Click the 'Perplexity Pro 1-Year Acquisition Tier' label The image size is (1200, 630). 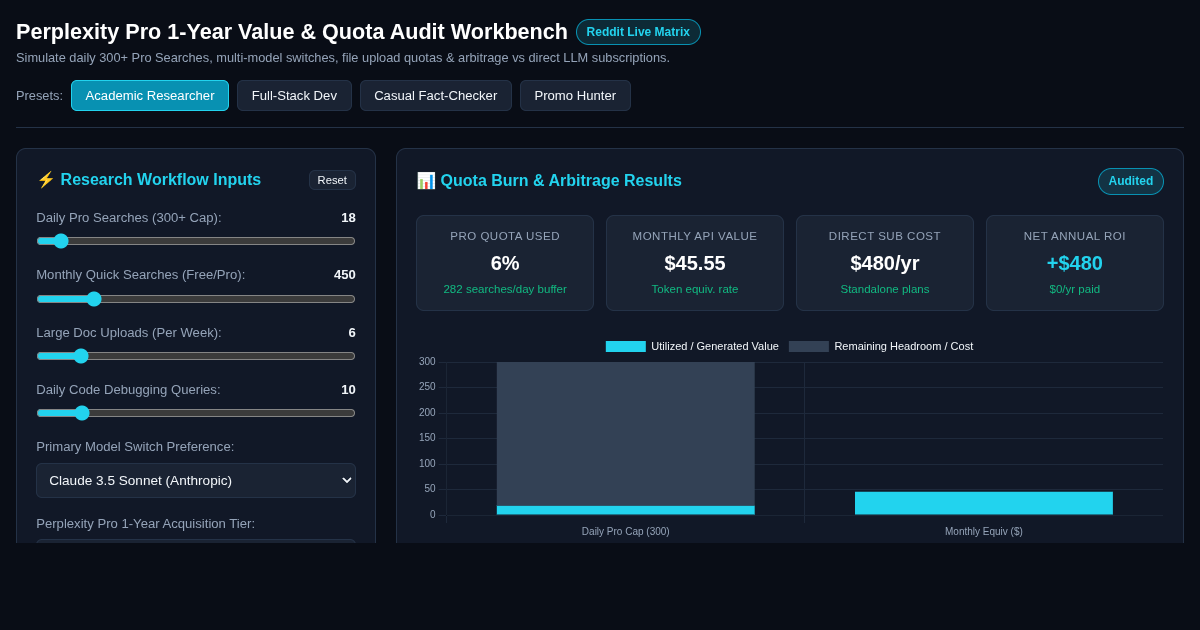tap(146, 524)
